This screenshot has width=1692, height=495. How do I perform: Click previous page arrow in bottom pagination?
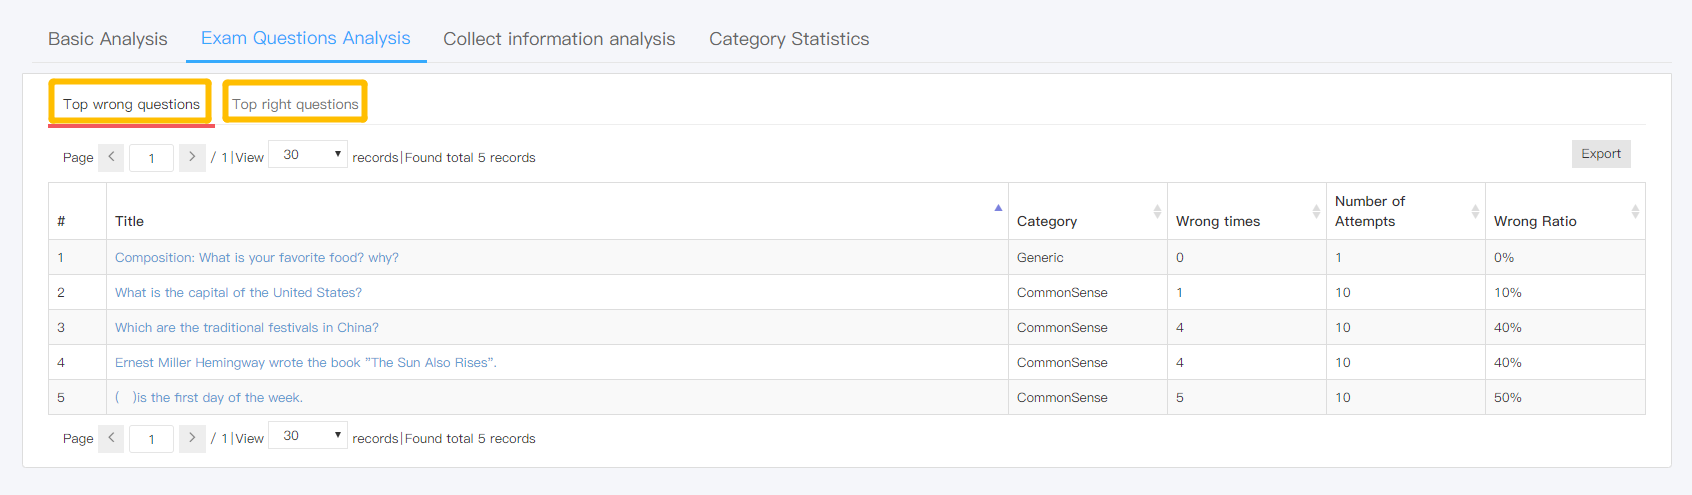111,438
